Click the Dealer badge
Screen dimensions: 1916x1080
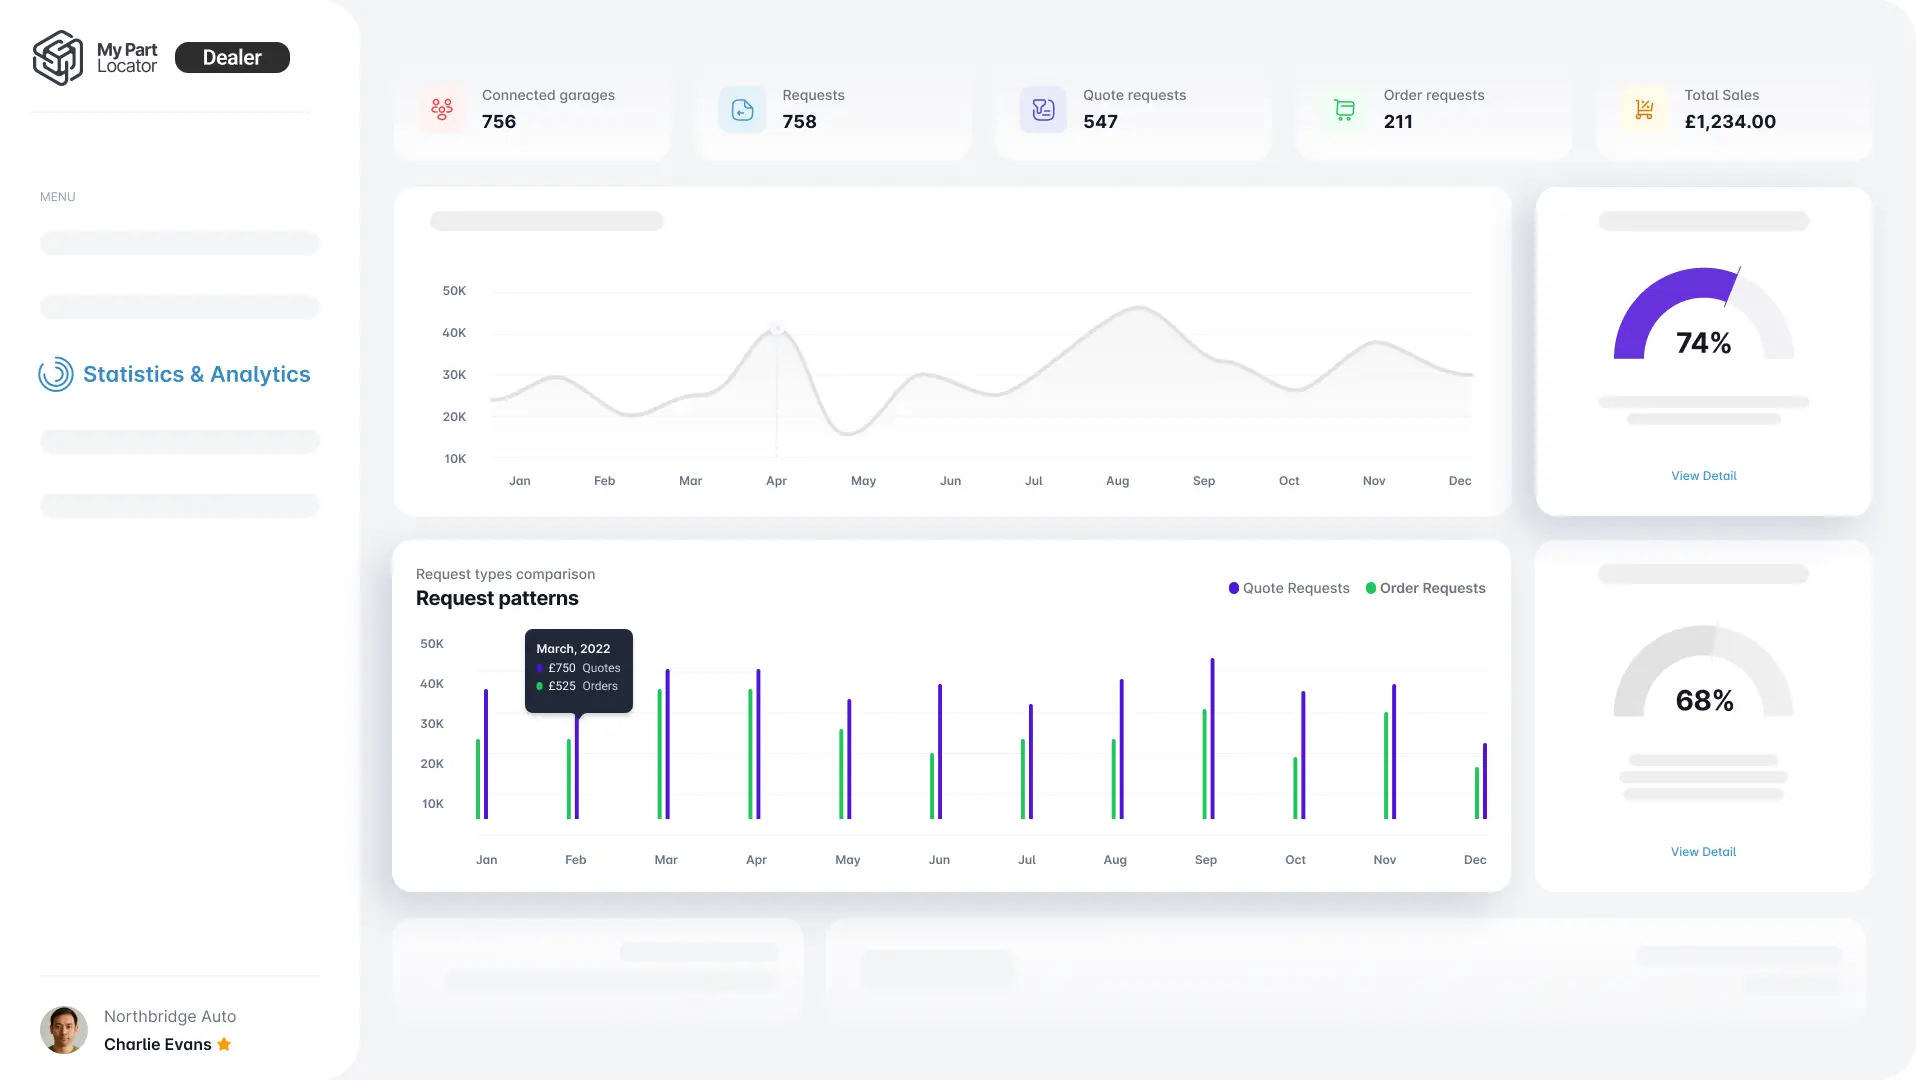pos(232,58)
